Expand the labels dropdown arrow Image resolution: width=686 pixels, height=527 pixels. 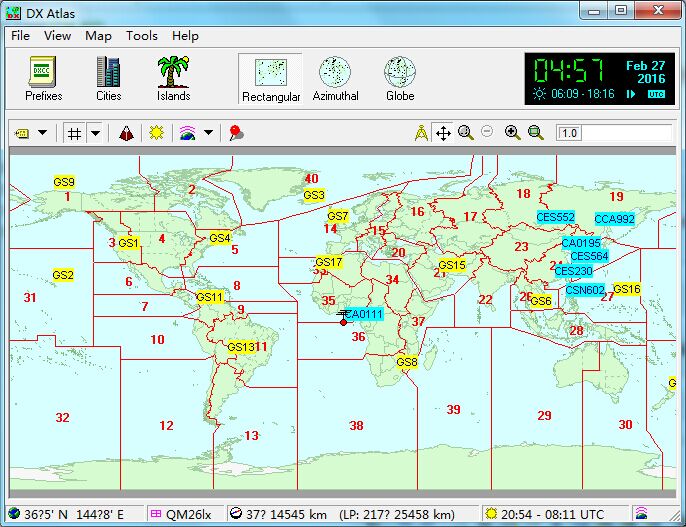point(42,133)
